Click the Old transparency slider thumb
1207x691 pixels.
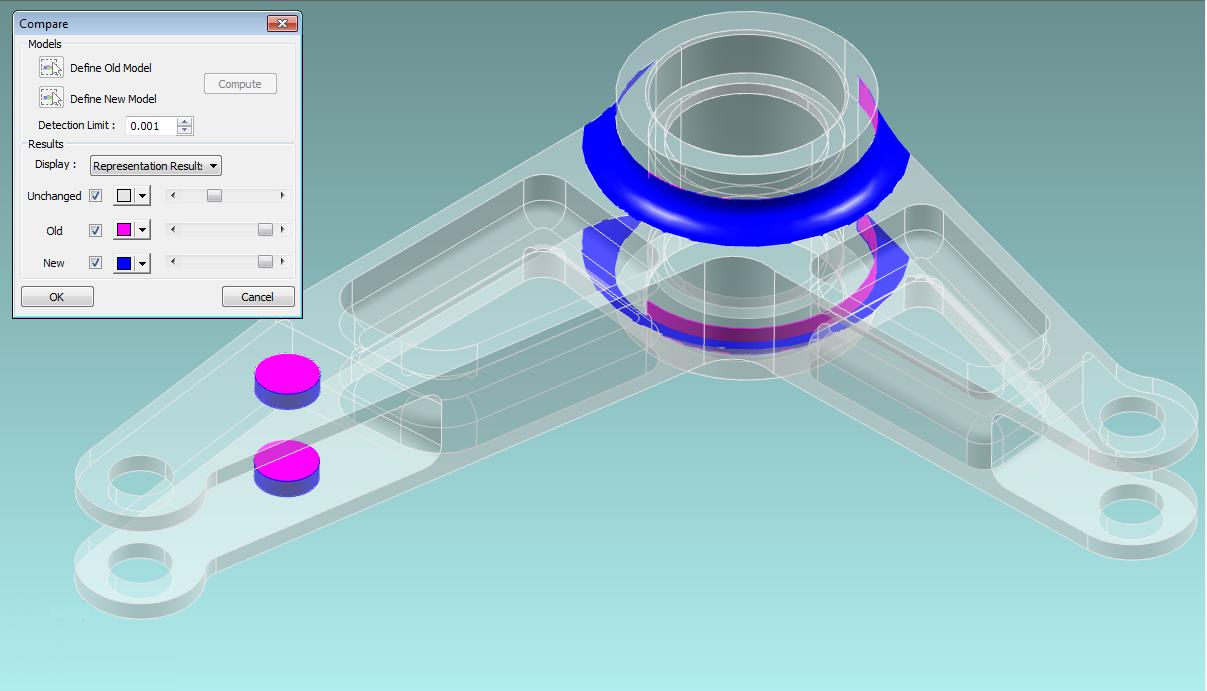265,229
